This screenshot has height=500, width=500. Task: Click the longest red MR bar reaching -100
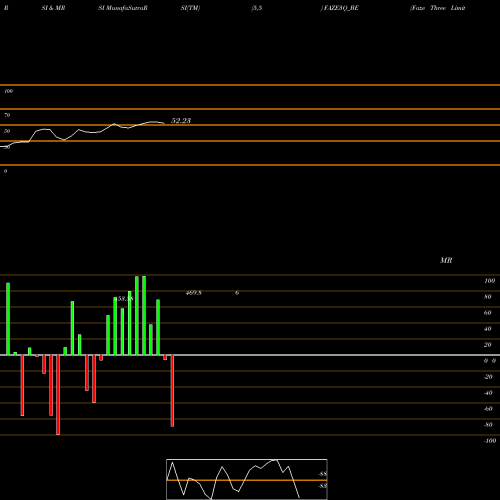tap(58, 395)
